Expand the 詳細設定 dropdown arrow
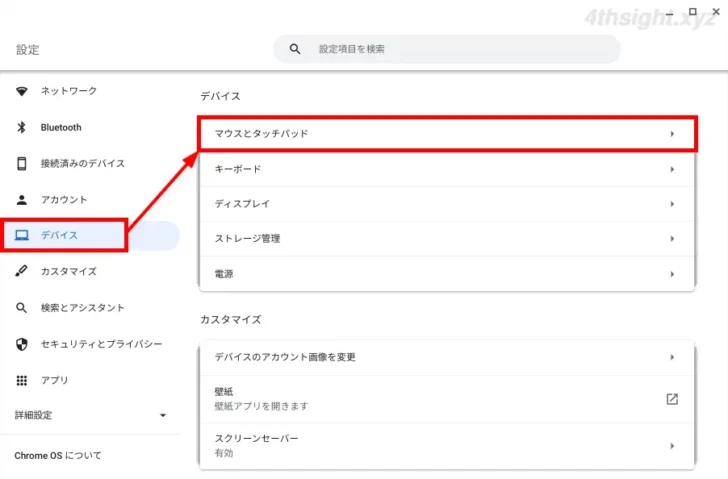This screenshot has height=479, width=728. (x=162, y=415)
